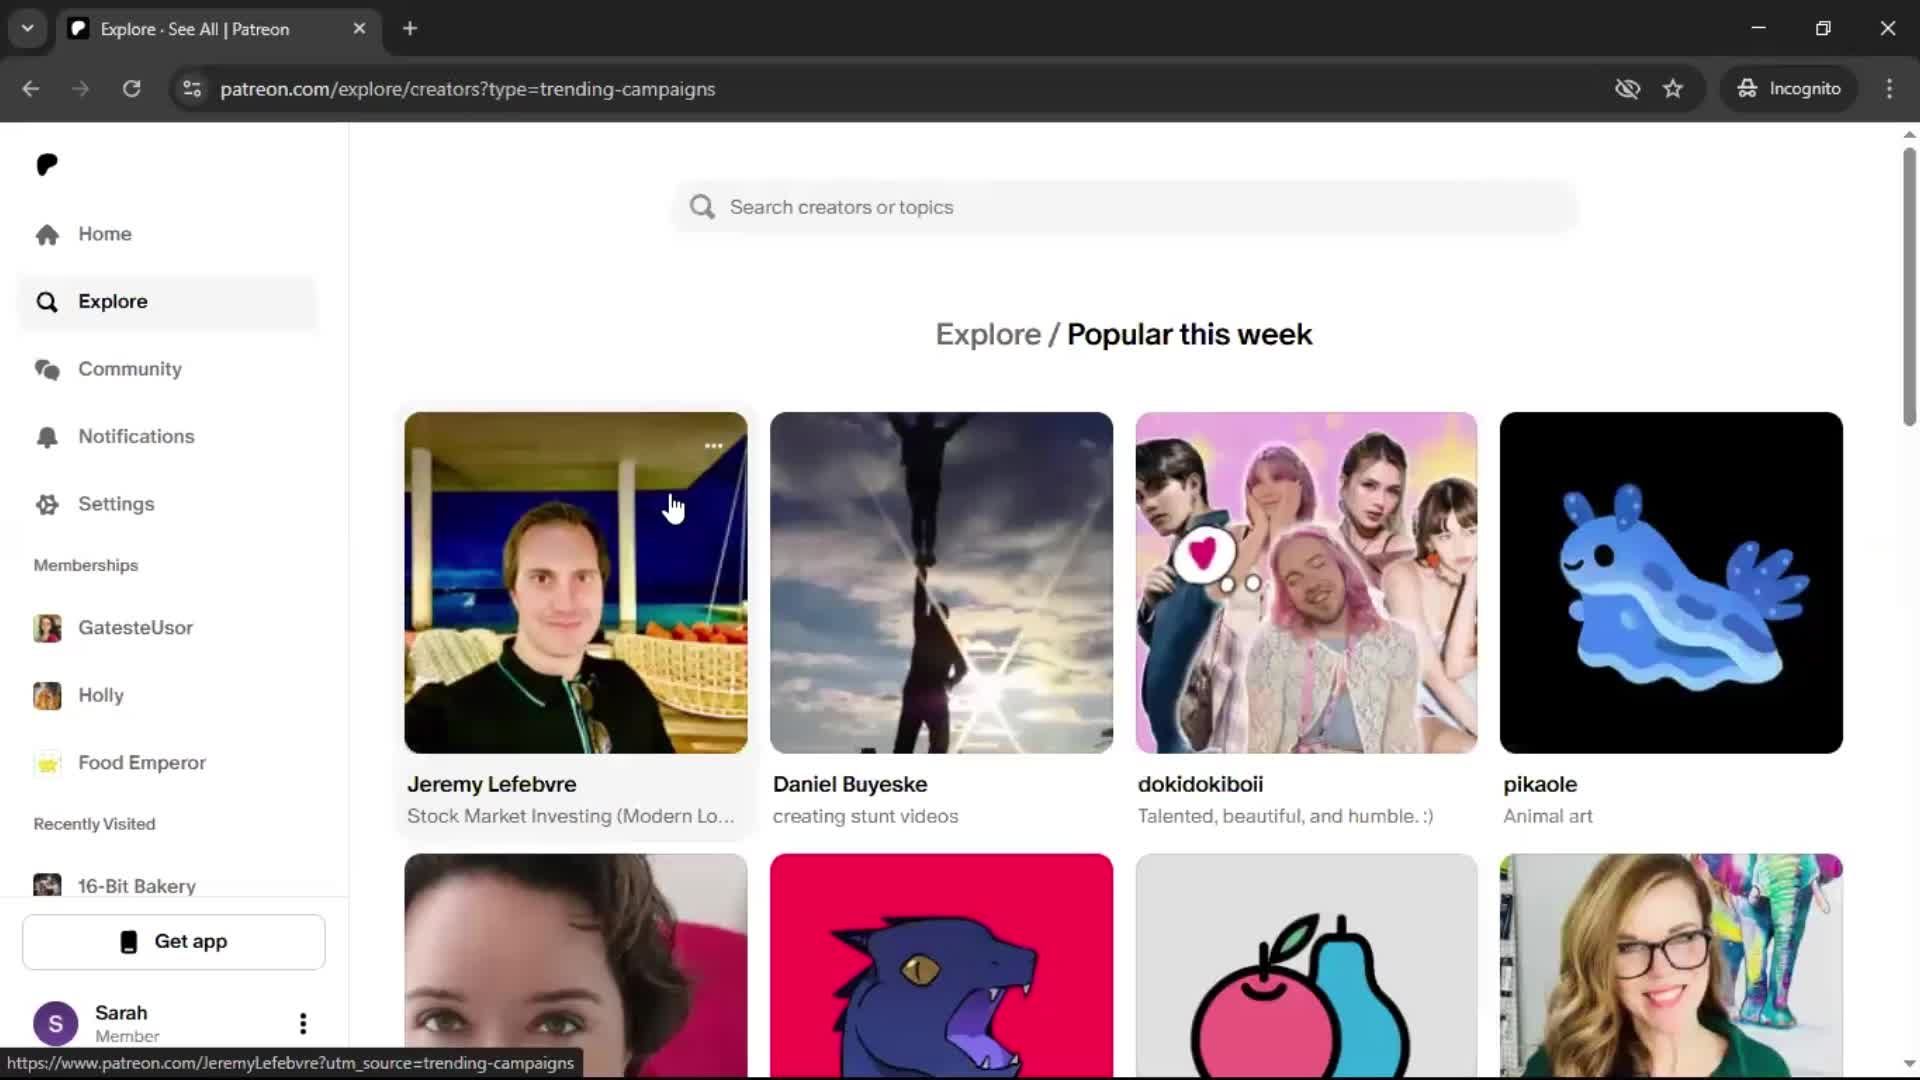The width and height of the screenshot is (1920, 1080).
Task: Open a new browser tab
Action: click(410, 29)
